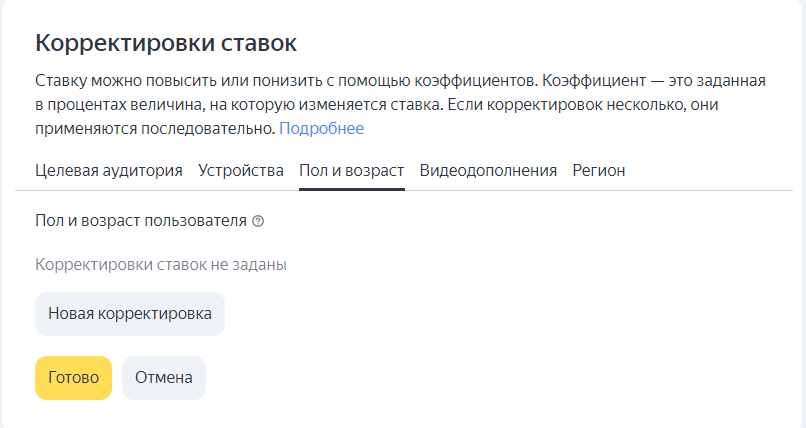View regional bid adjustments tab
The image size is (806, 428).
599,170
